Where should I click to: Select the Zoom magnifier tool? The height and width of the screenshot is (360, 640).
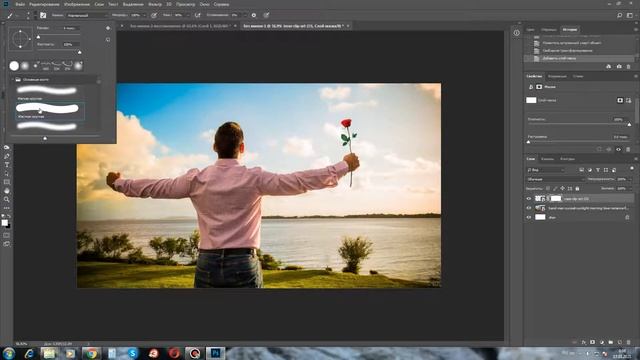pos(7,199)
